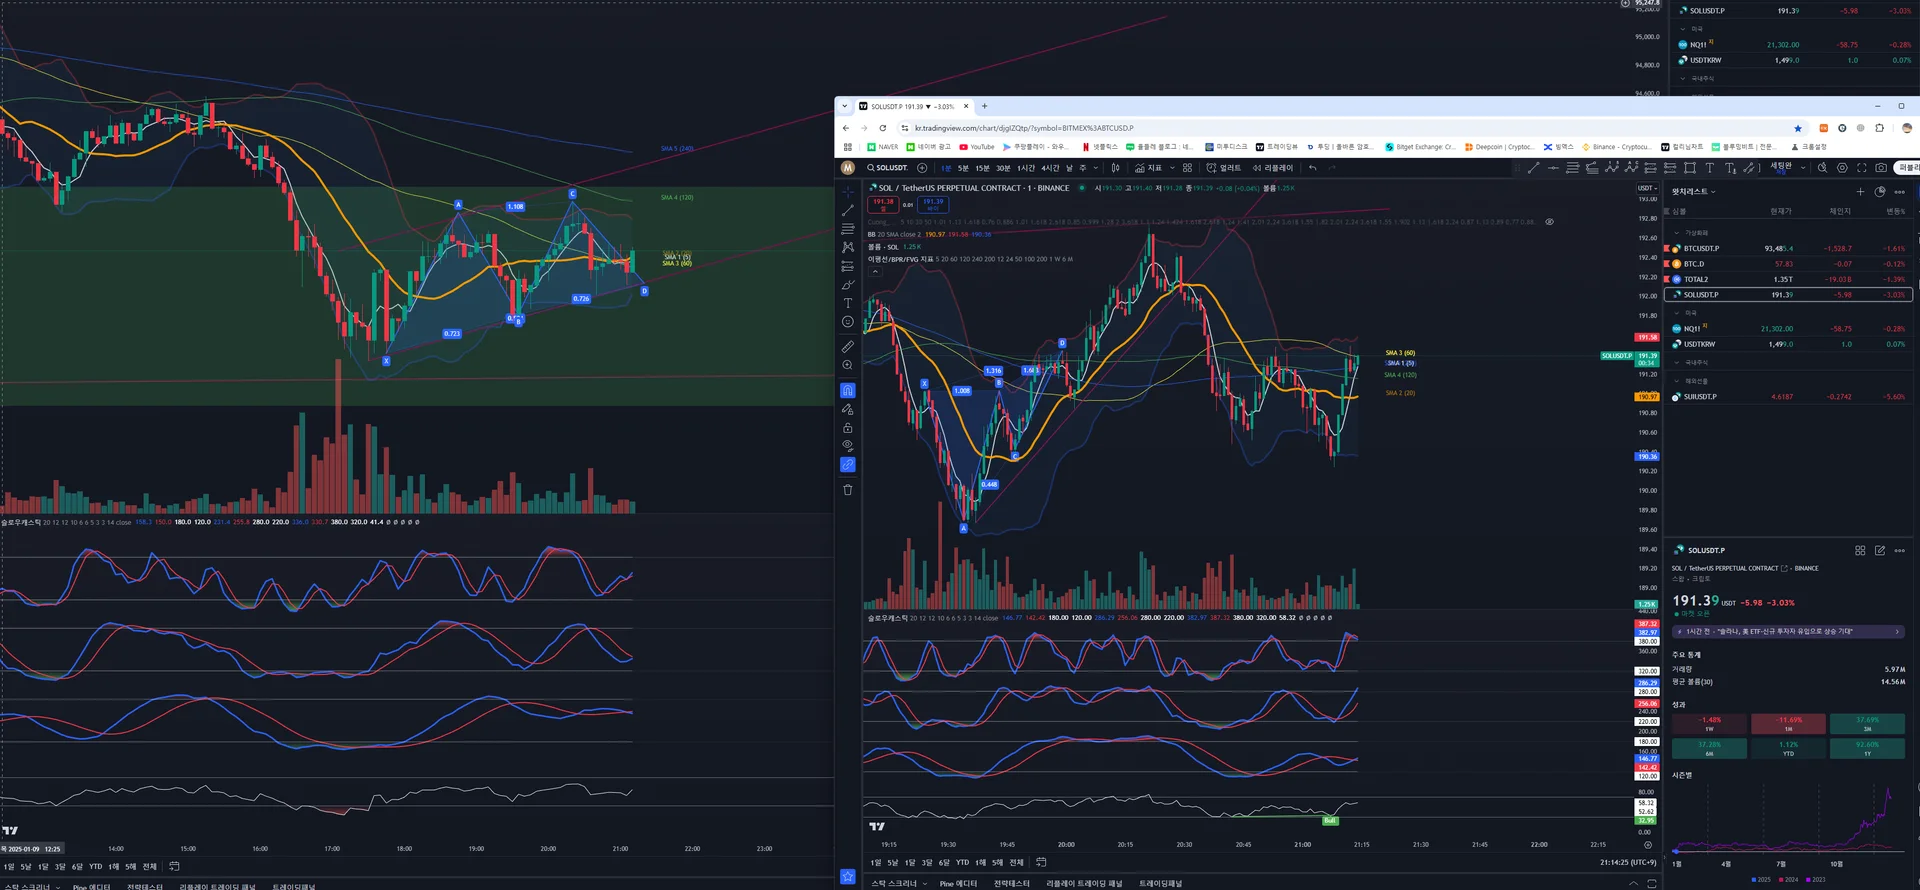This screenshot has height=890, width=1920.
Task: Open the watchlist more-options menu
Action: 1899,192
